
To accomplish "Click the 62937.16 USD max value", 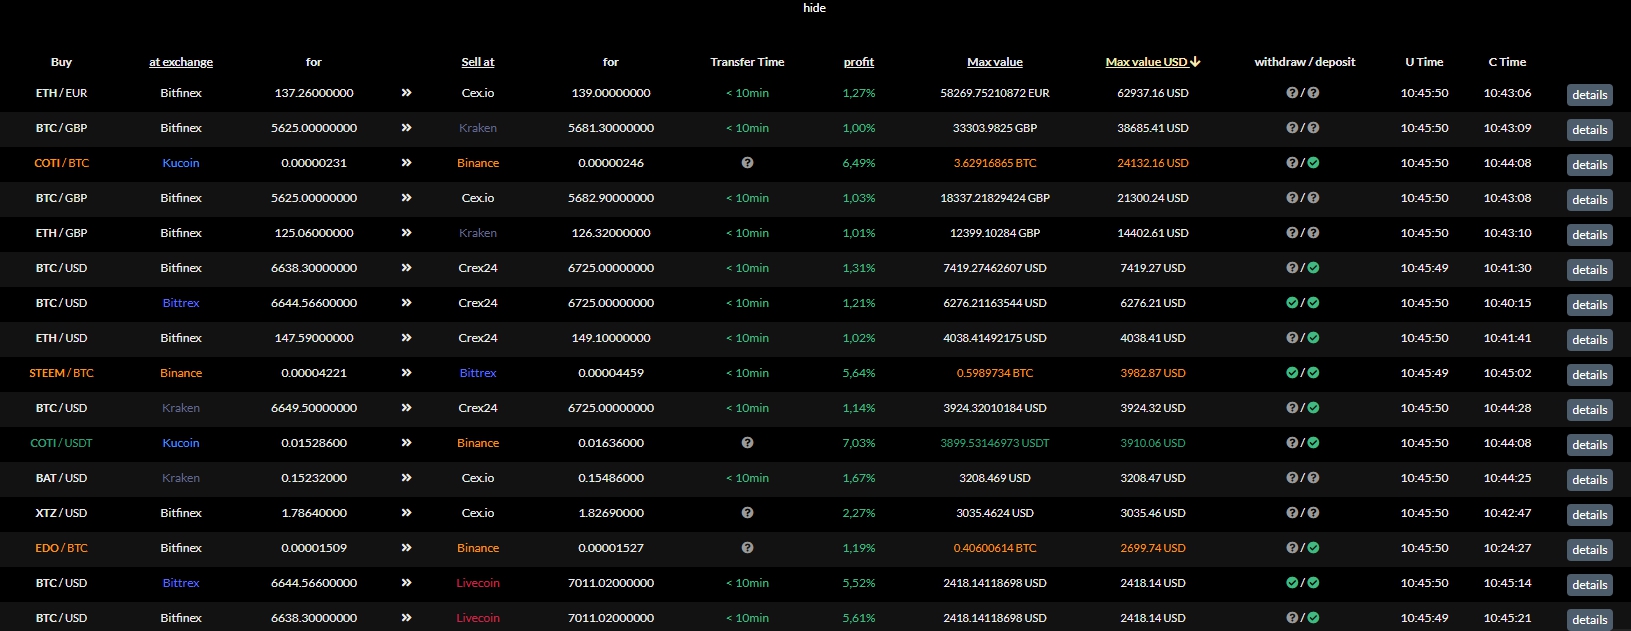I will click(x=1153, y=93).
